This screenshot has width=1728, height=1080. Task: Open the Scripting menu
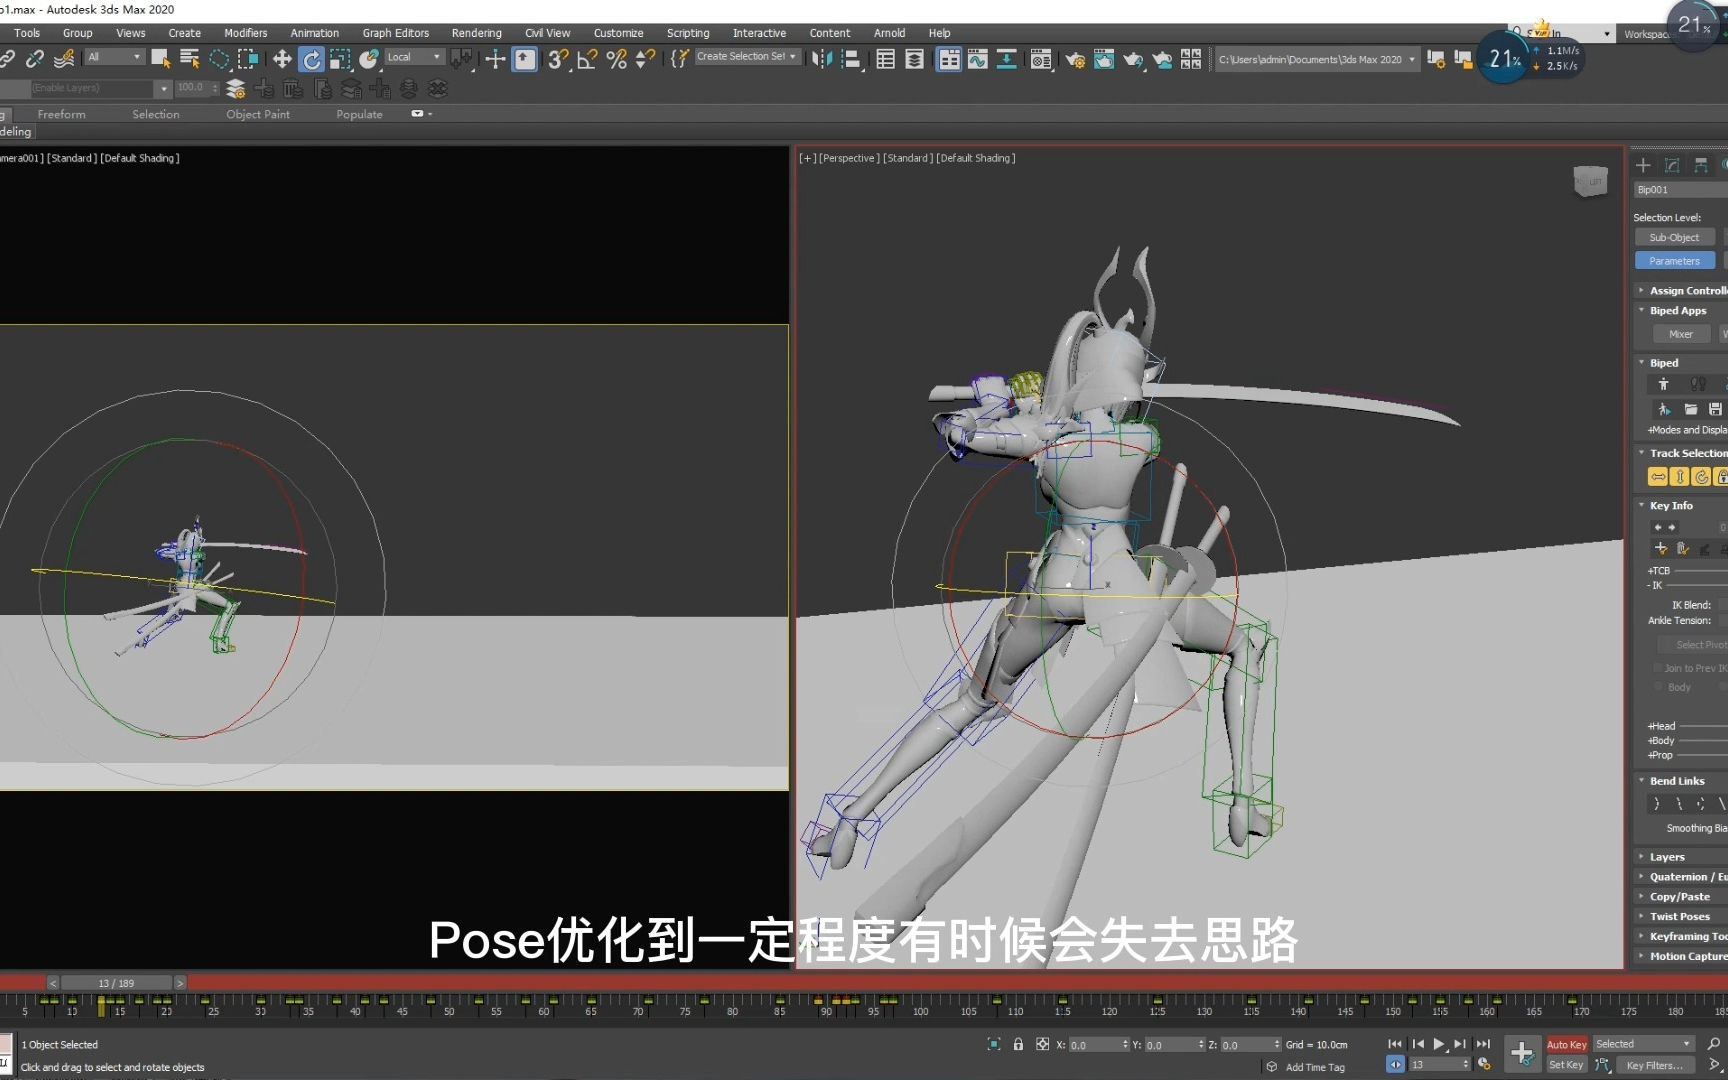click(688, 33)
